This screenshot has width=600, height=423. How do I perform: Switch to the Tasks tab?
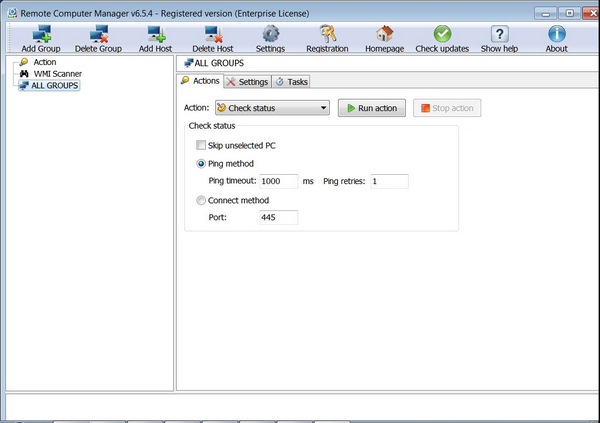(x=292, y=82)
